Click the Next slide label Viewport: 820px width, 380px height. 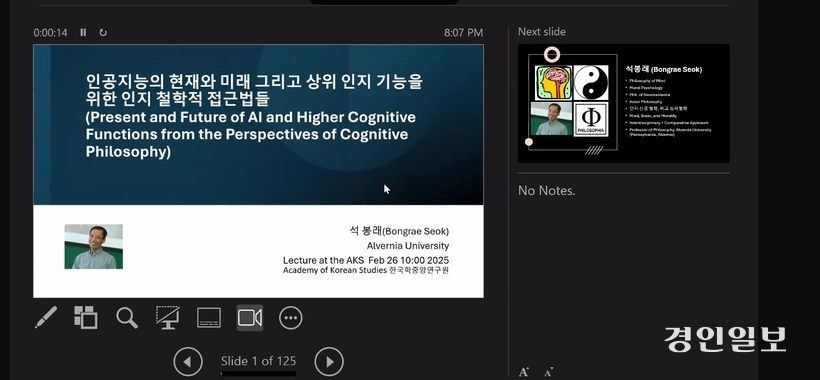pyautogui.click(x=542, y=32)
